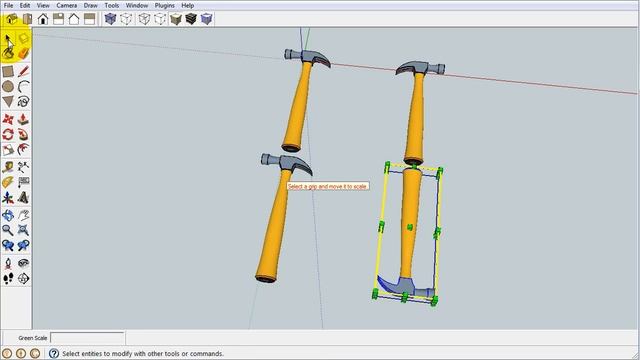Enable Shaded face style
640x360 pixels.
tap(176, 19)
